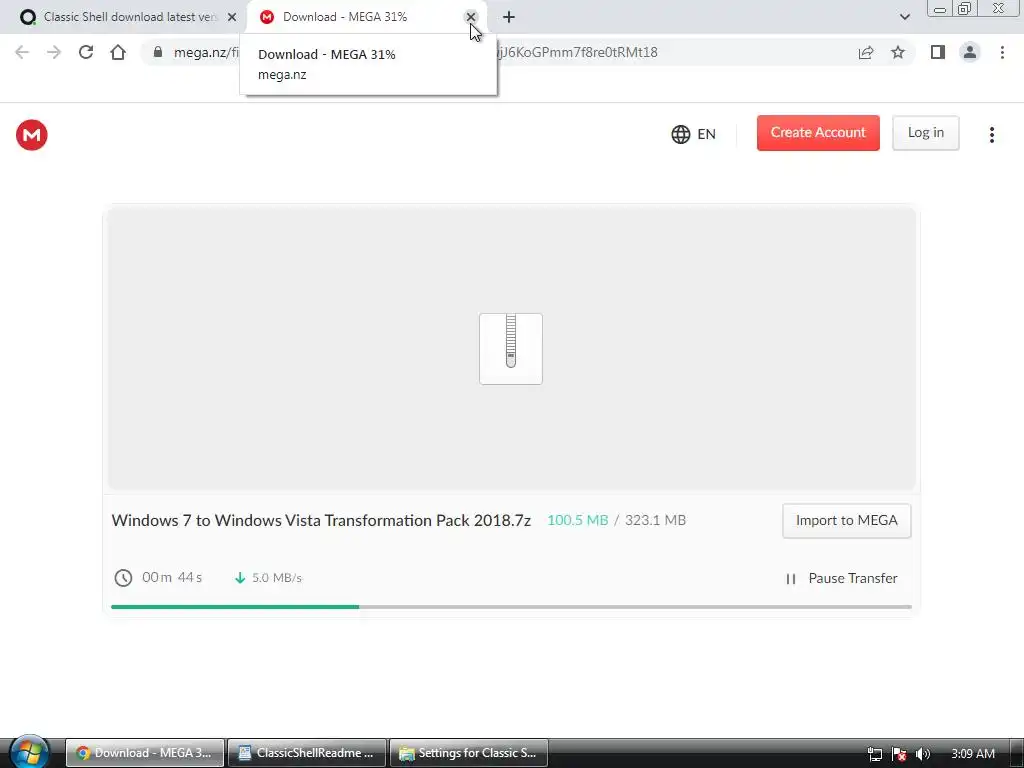Pause the transfer
The height and width of the screenshot is (768, 1024).
click(841, 578)
